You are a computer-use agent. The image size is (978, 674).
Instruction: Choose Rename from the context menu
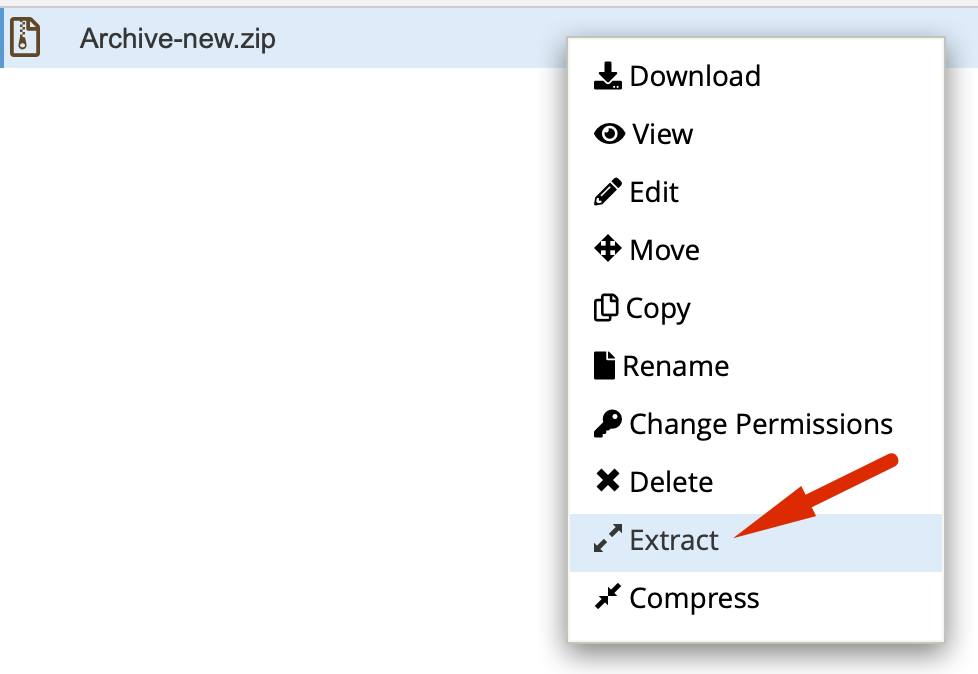pos(675,366)
